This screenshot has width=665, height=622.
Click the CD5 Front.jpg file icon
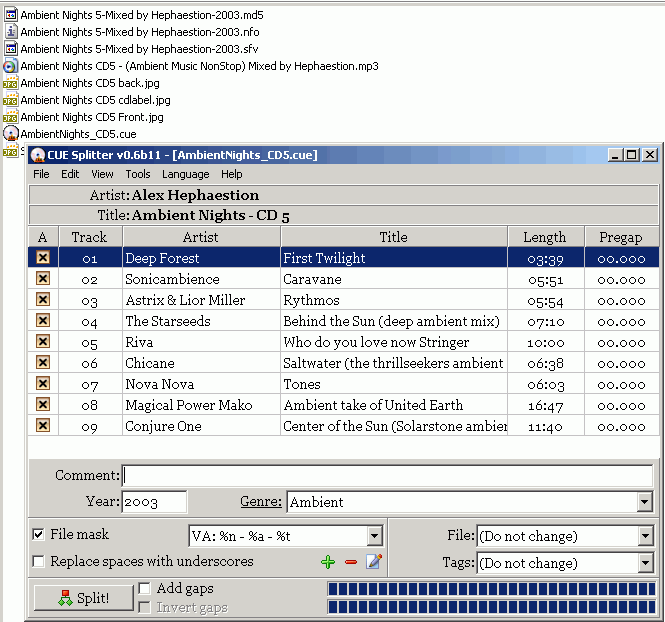(10, 117)
